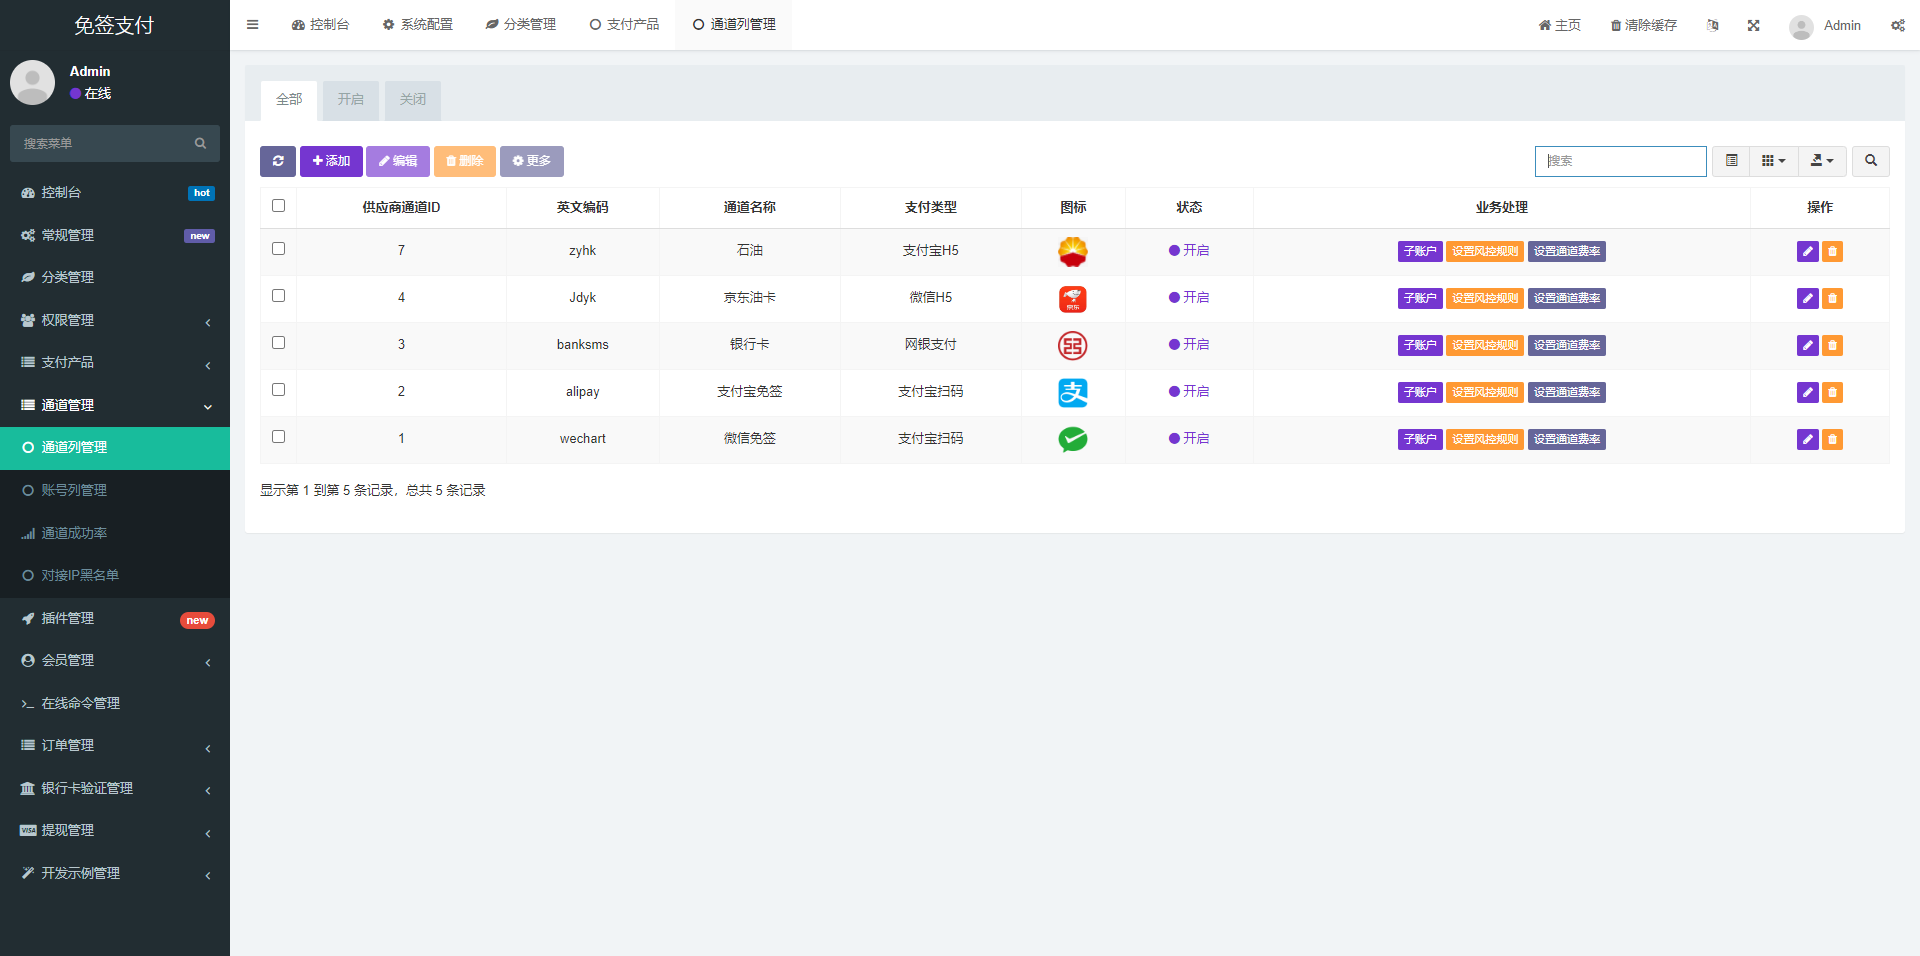Click 清除缓存 in top bar
1920x956 pixels.
click(x=1643, y=25)
